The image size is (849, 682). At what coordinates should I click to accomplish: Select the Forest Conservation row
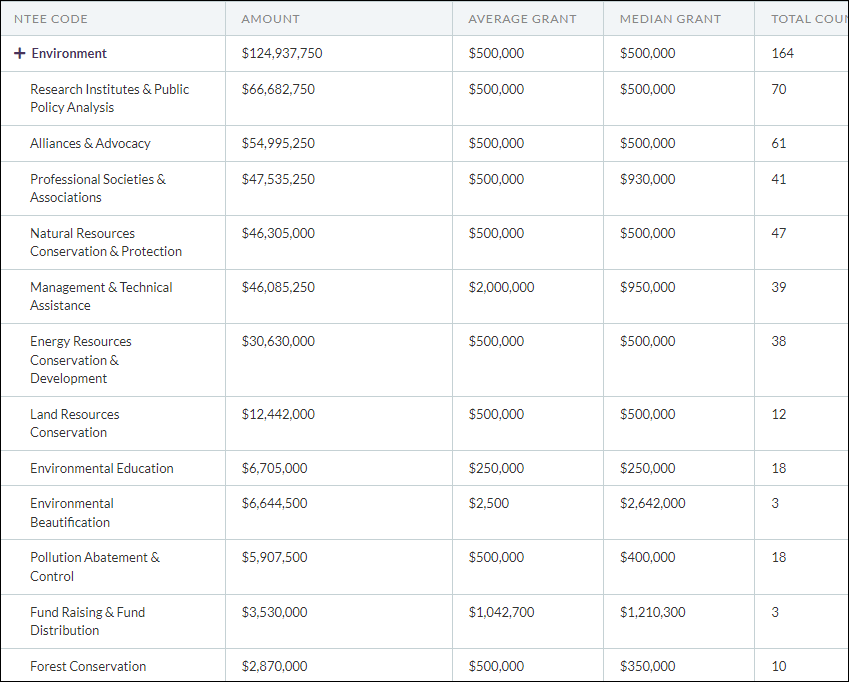[88, 666]
